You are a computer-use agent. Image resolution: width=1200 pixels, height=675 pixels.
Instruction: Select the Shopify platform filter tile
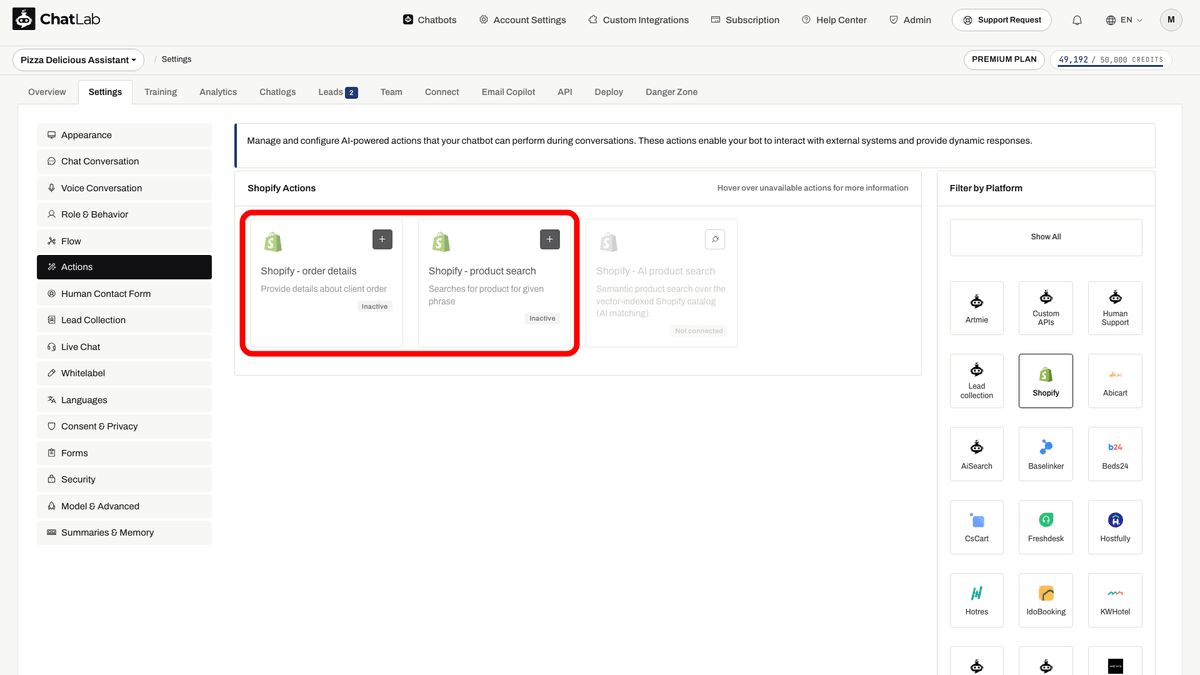[1046, 380]
